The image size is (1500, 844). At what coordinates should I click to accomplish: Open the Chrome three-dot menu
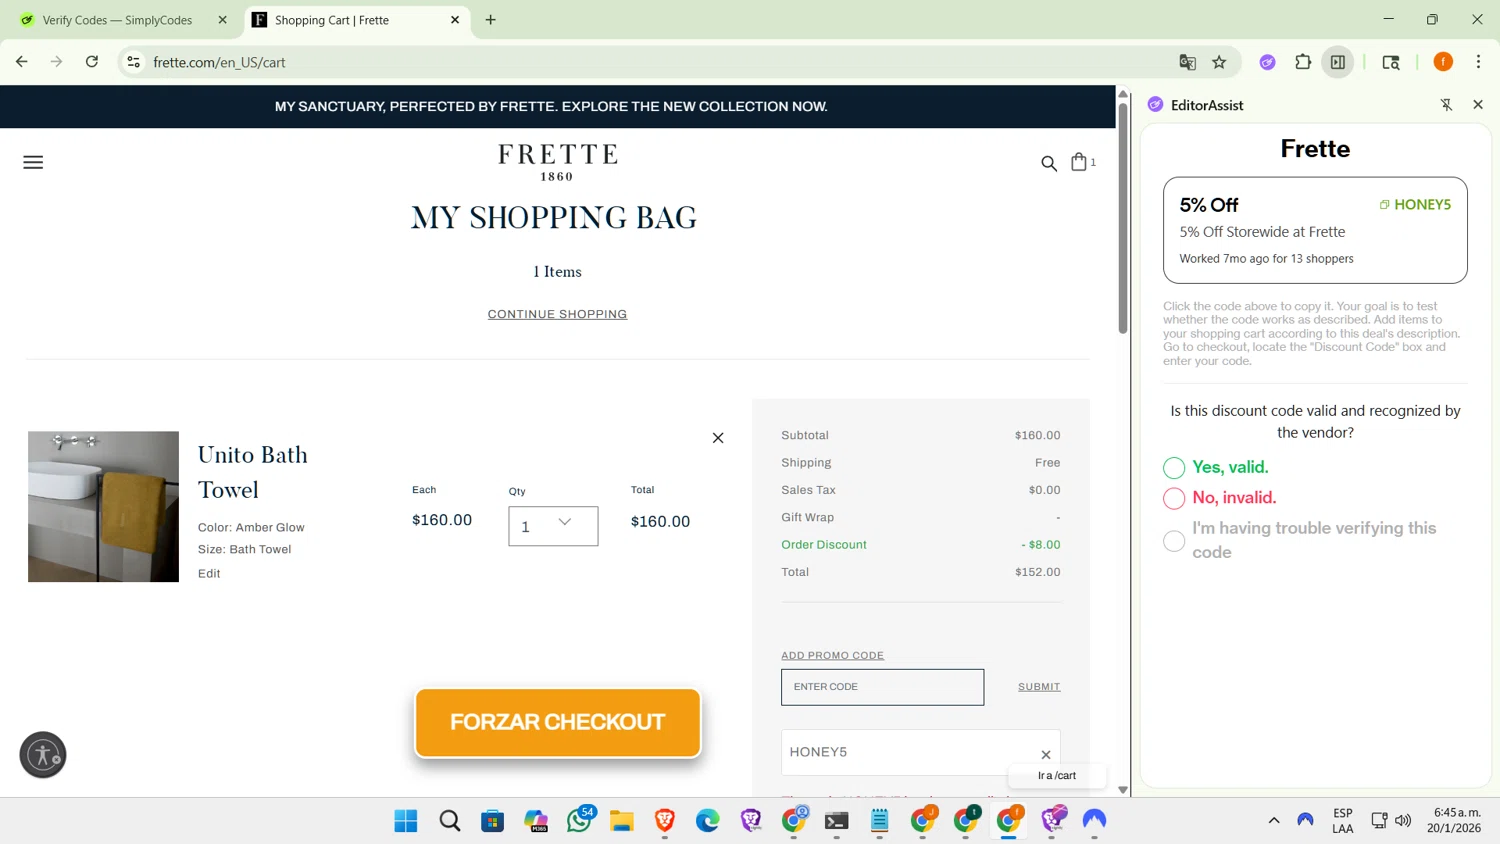(x=1478, y=62)
